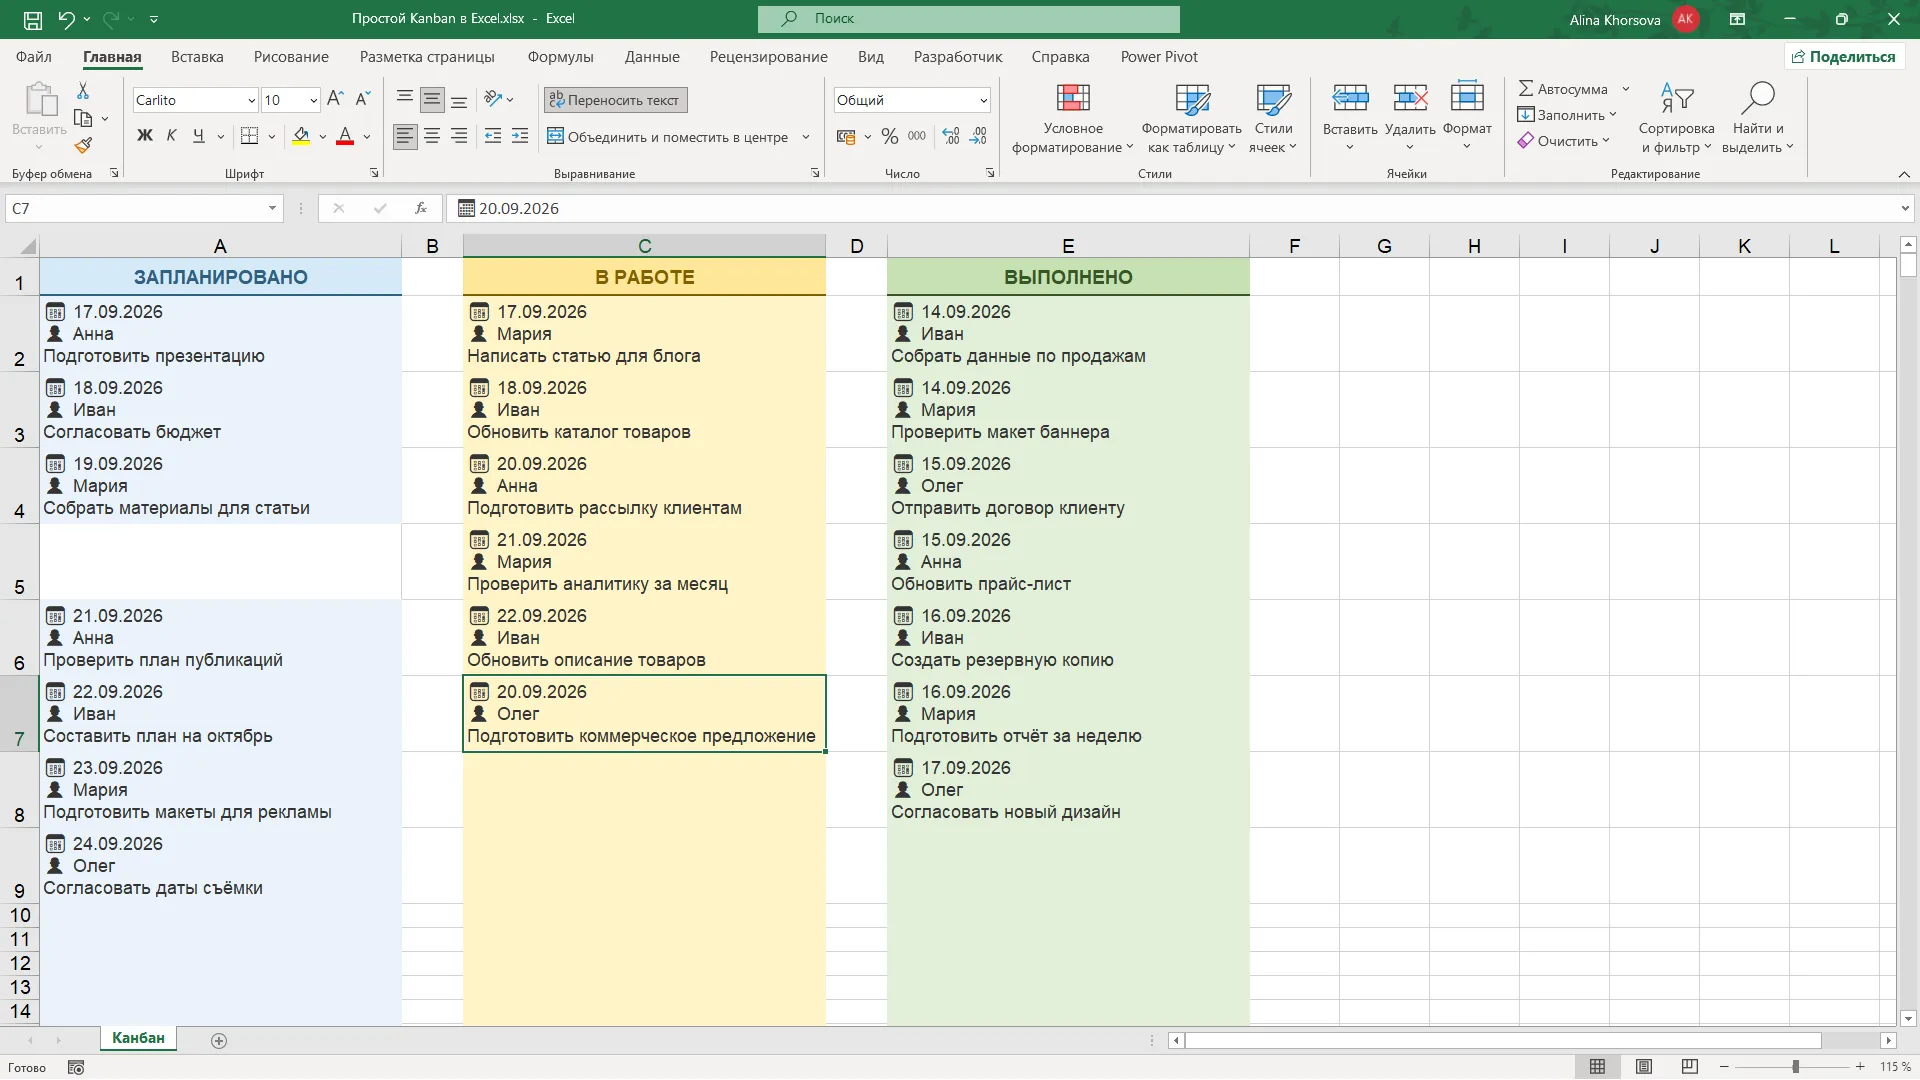Toggle Italic formatting К
This screenshot has width=1920, height=1080.
171,136
